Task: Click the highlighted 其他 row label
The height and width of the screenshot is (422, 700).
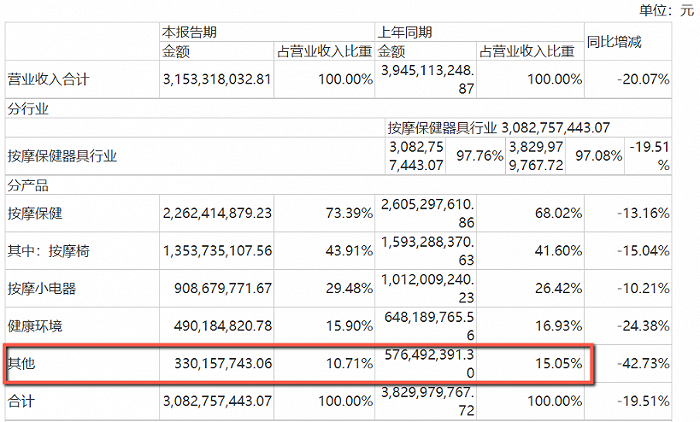Action: pyautogui.click(x=22, y=365)
